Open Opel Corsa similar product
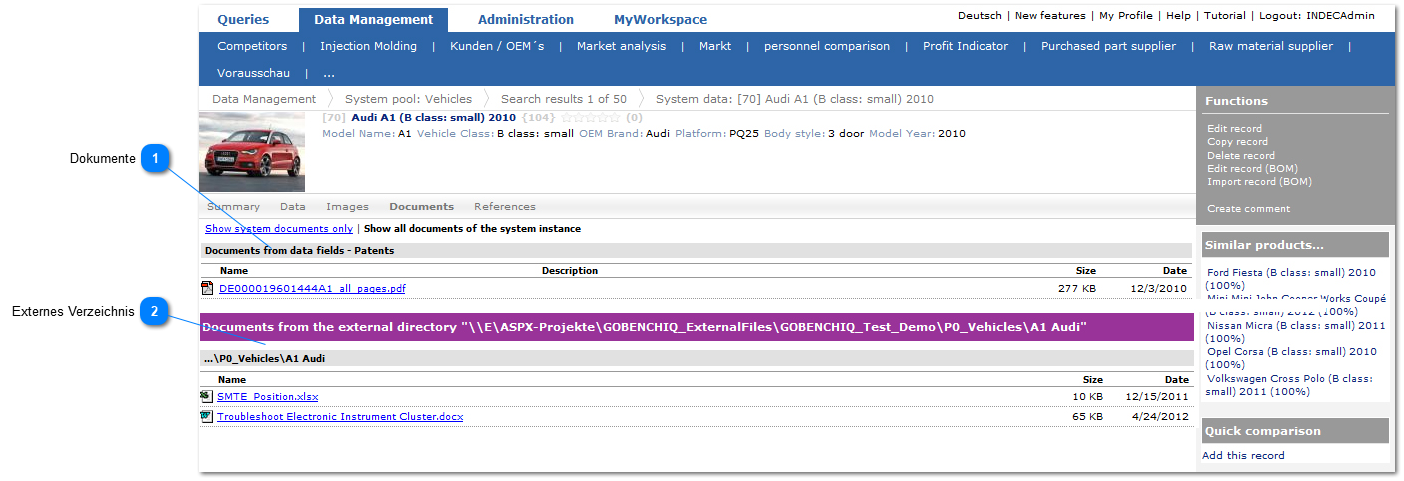The height and width of the screenshot is (481, 1404). click(1291, 358)
